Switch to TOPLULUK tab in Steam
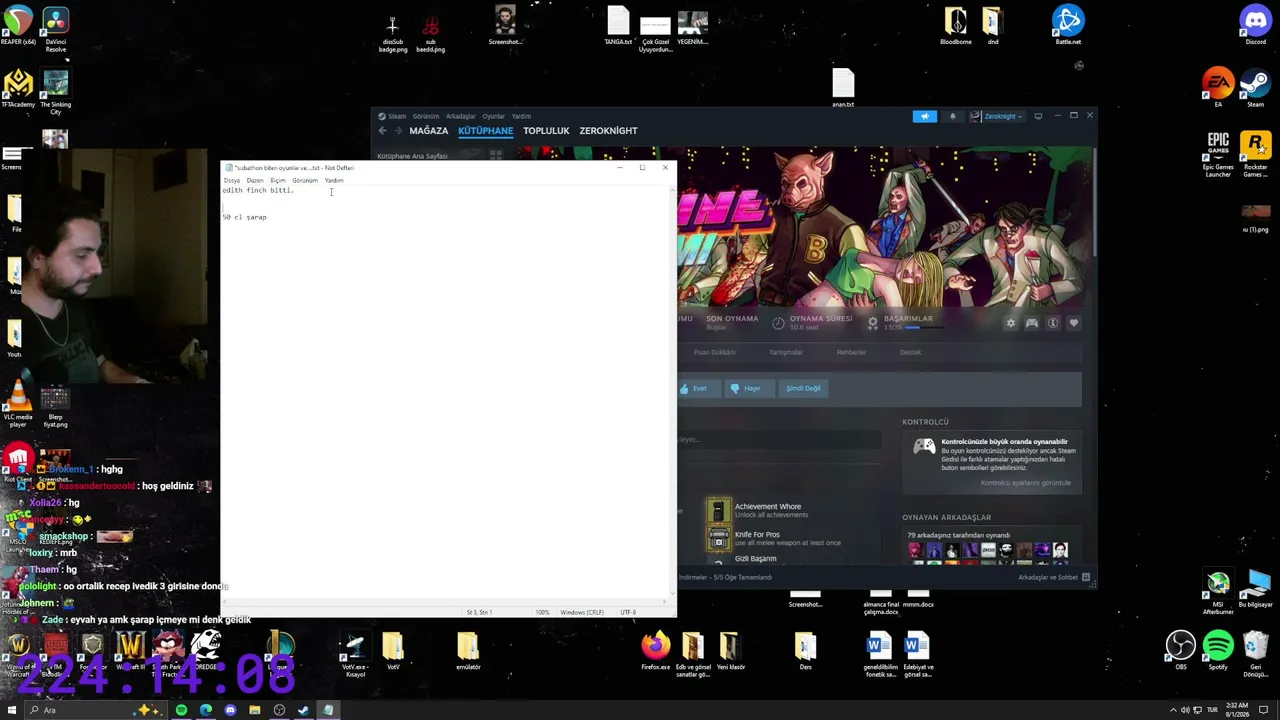Image resolution: width=1280 pixels, height=720 pixels. click(546, 131)
